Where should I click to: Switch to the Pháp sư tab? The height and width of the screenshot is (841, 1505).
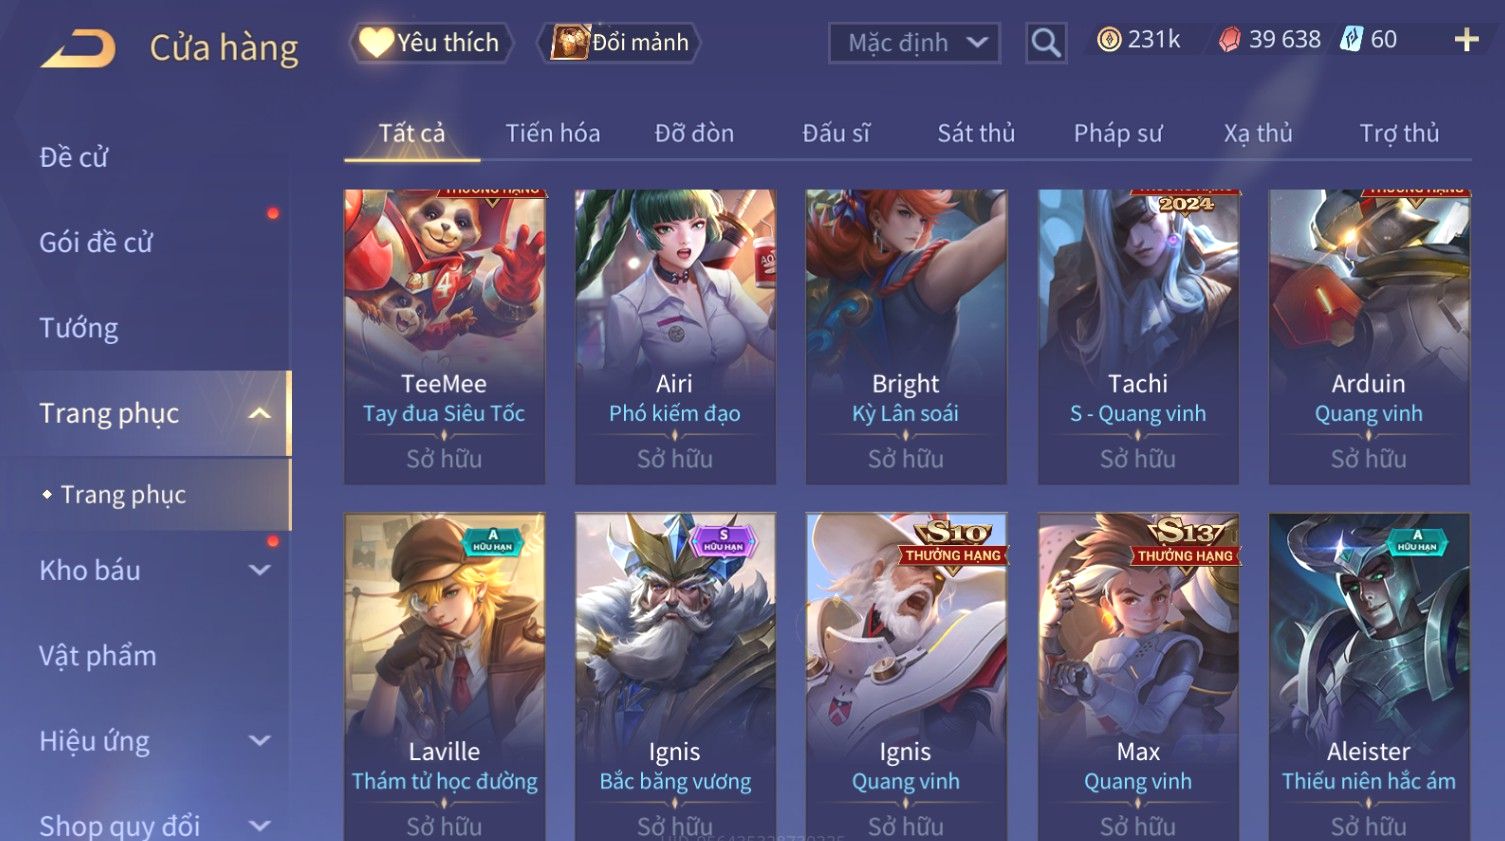(1118, 133)
